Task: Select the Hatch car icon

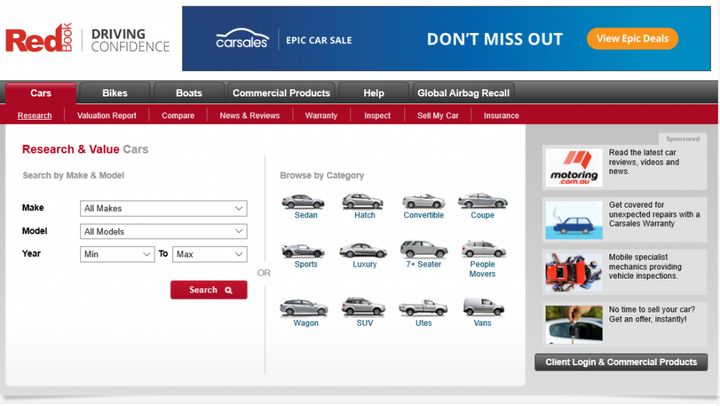Action: pyautogui.click(x=362, y=202)
